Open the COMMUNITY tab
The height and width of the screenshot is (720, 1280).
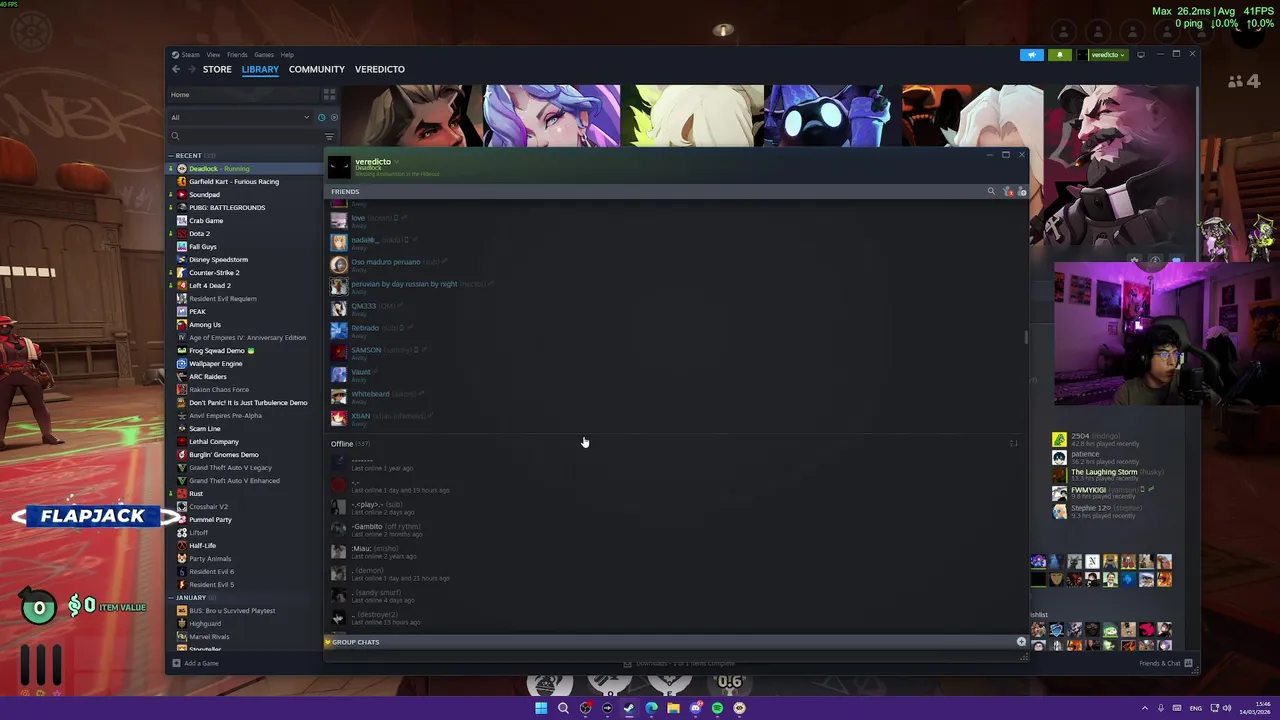(x=317, y=69)
